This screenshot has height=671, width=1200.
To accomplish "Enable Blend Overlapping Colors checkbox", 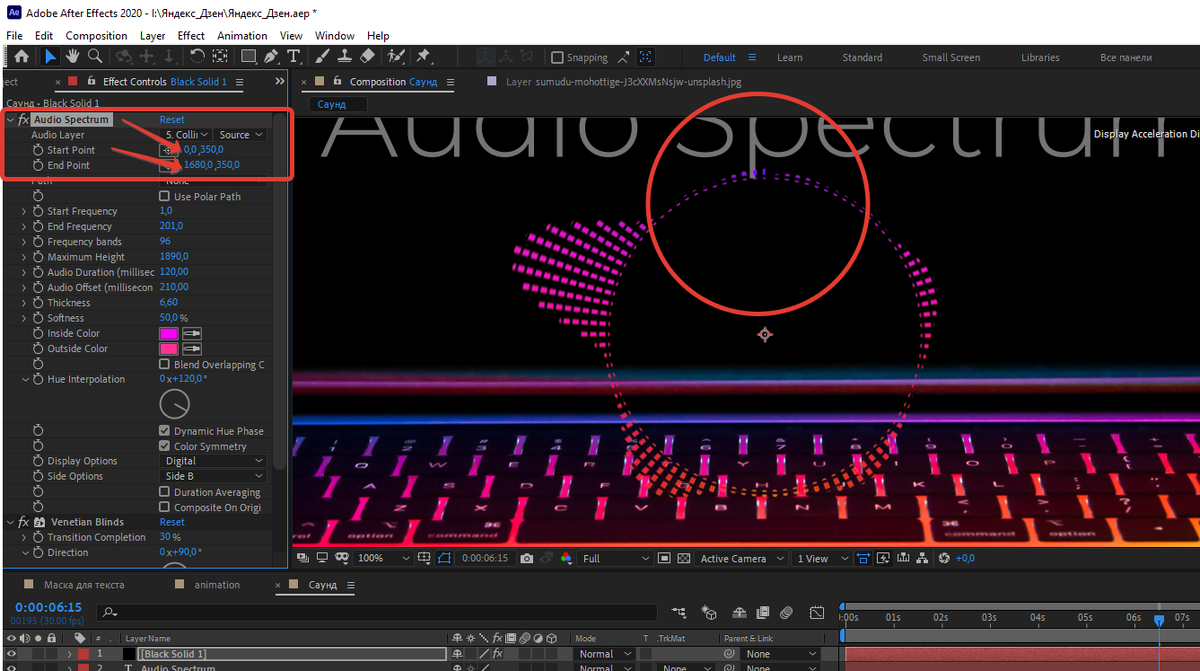I will (x=165, y=365).
